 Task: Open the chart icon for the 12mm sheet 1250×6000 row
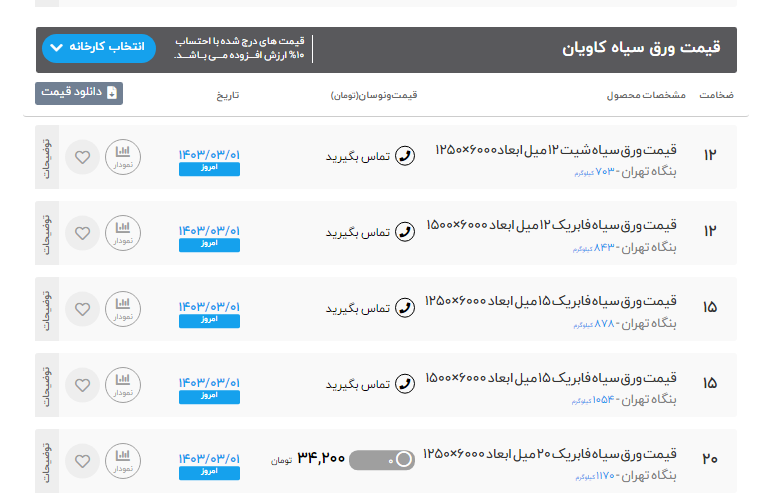click(123, 157)
